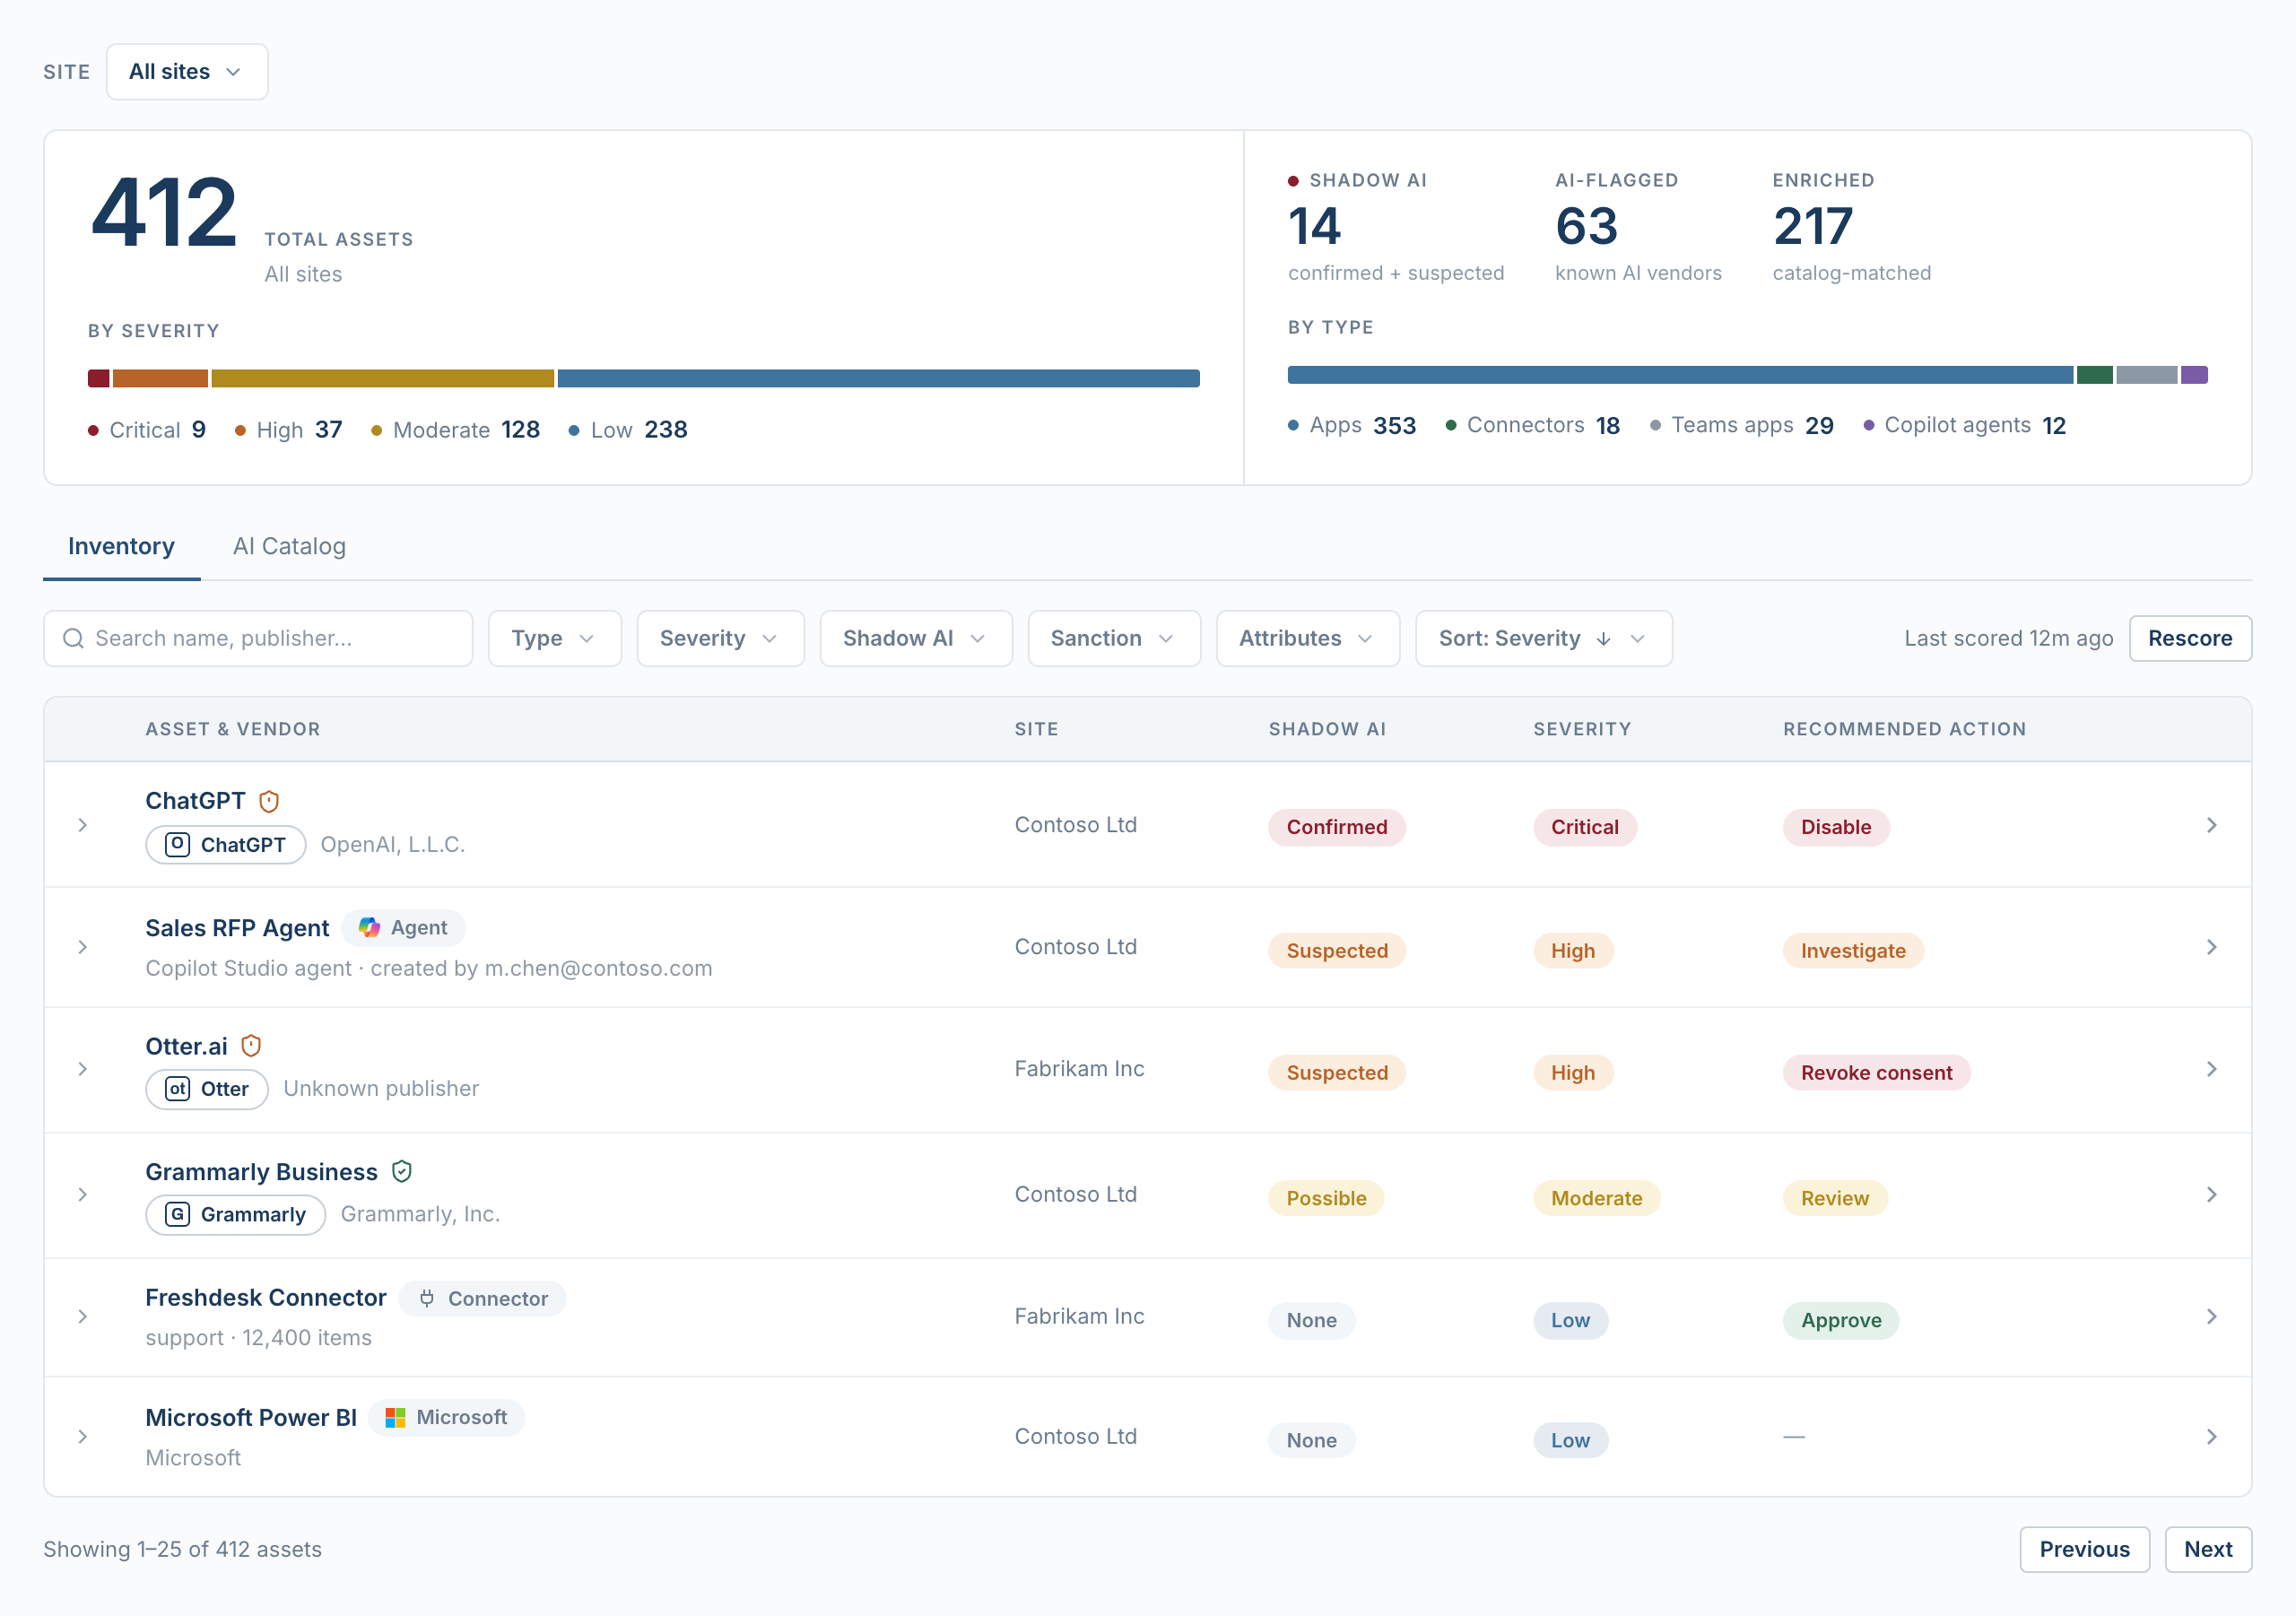Click the Rescore button
Screen dimensions: 2296x1616
click(2190, 638)
